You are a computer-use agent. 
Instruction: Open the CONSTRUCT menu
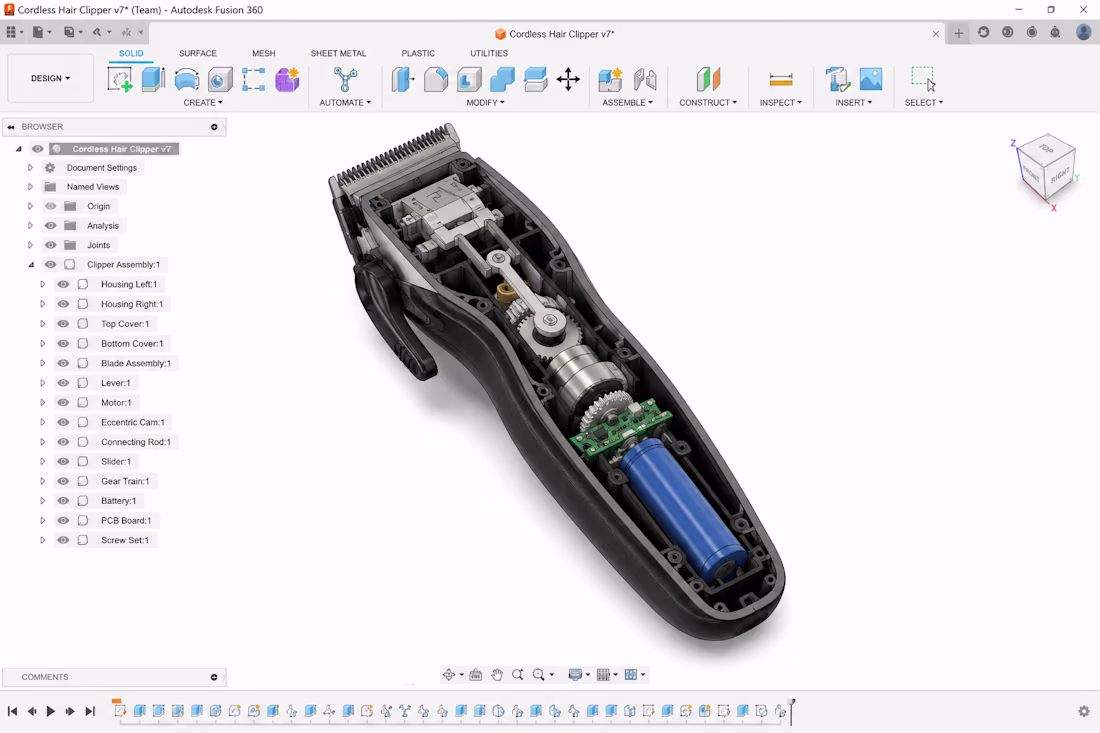point(708,102)
